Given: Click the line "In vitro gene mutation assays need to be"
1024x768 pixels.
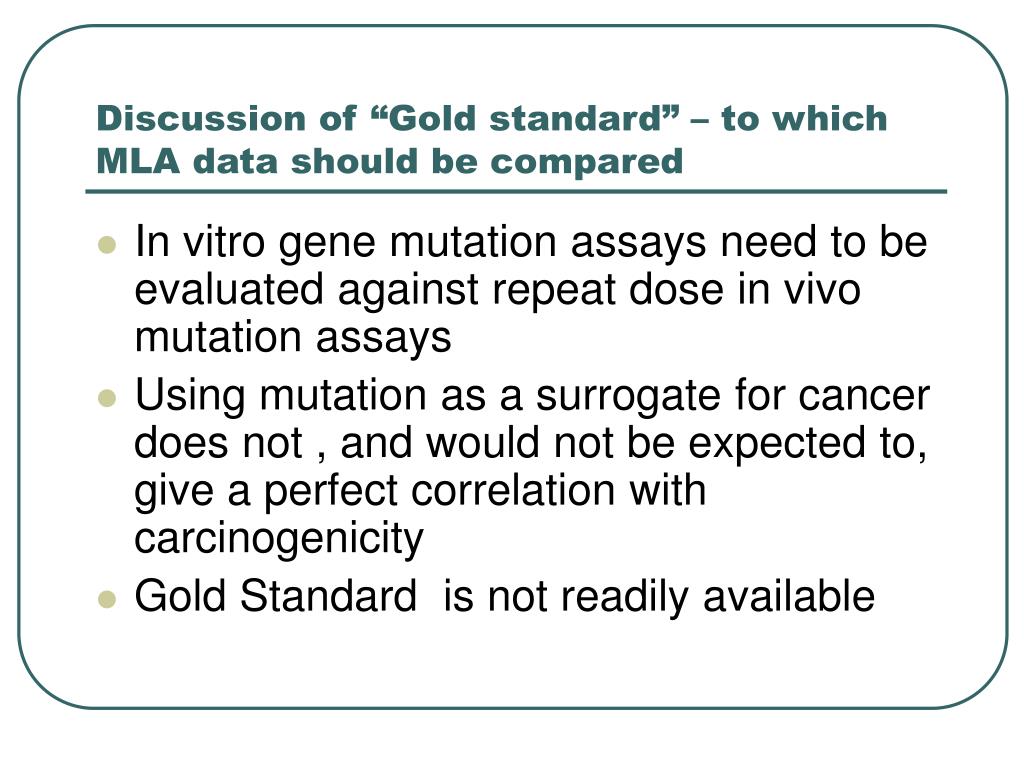Looking at the screenshot, I should [x=531, y=243].
